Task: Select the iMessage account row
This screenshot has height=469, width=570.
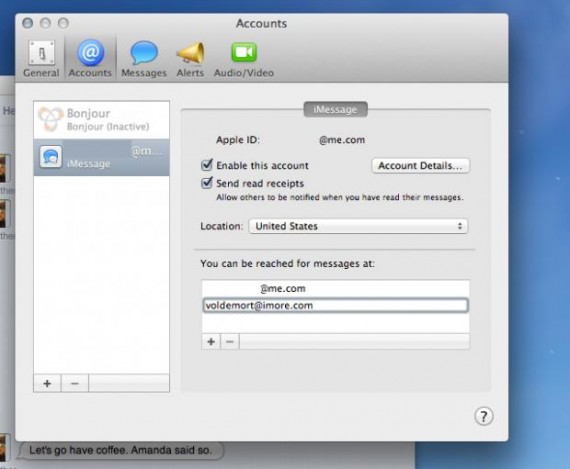Action: pos(101,157)
